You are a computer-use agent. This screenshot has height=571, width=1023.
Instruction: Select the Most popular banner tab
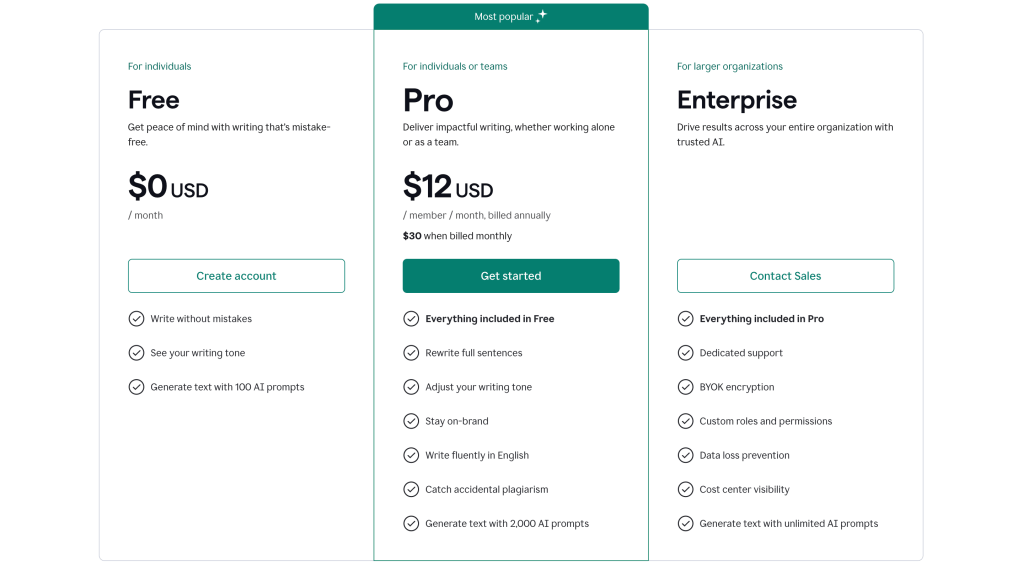click(x=510, y=17)
